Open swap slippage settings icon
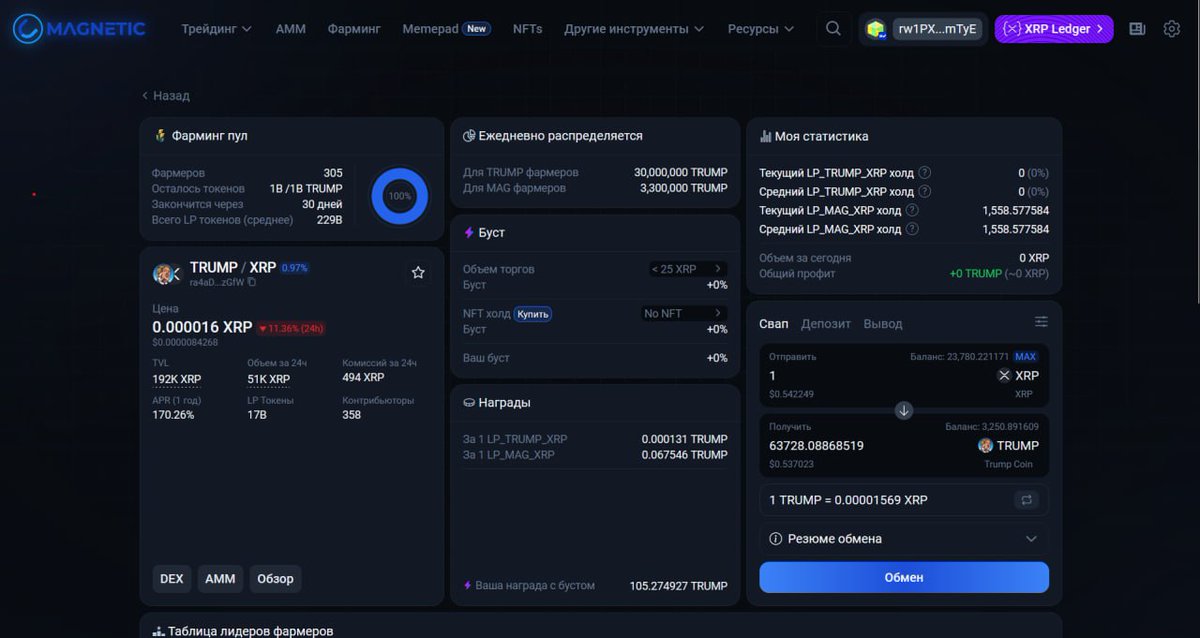Screen dimensions: 1200x638 [1041, 322]
